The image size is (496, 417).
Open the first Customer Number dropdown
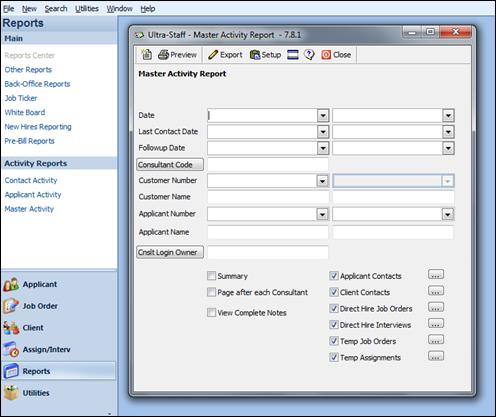tap(322, 181)
